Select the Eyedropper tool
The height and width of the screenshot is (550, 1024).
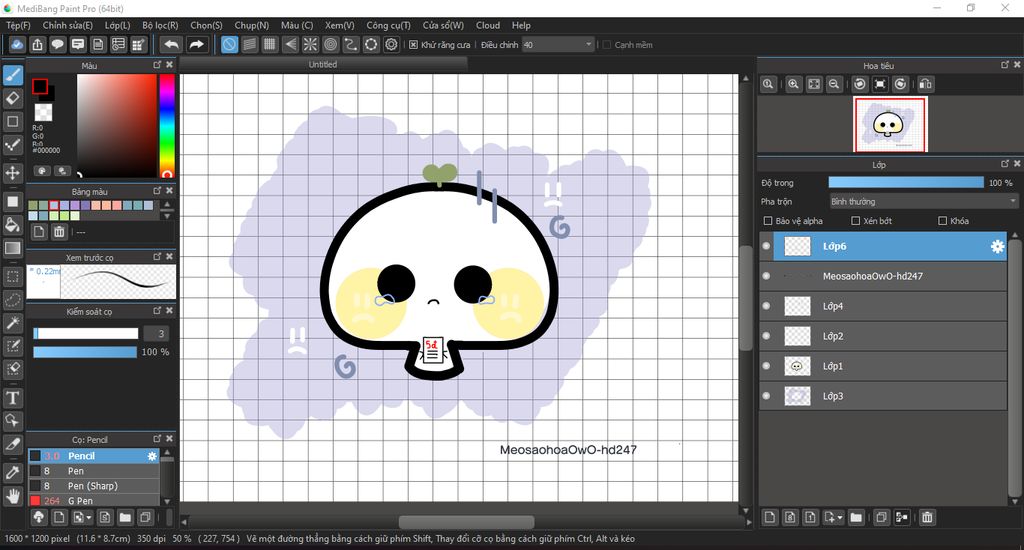[x=12, y=472]
